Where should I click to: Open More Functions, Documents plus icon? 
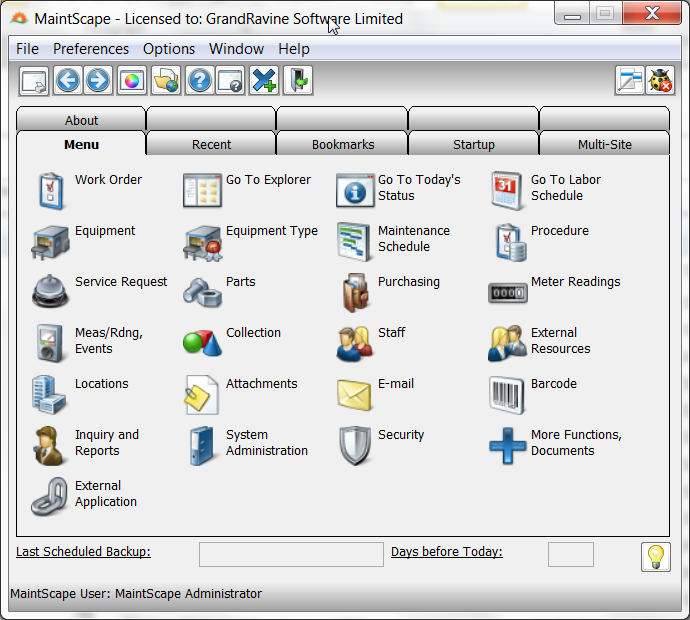tap(507, 446)
